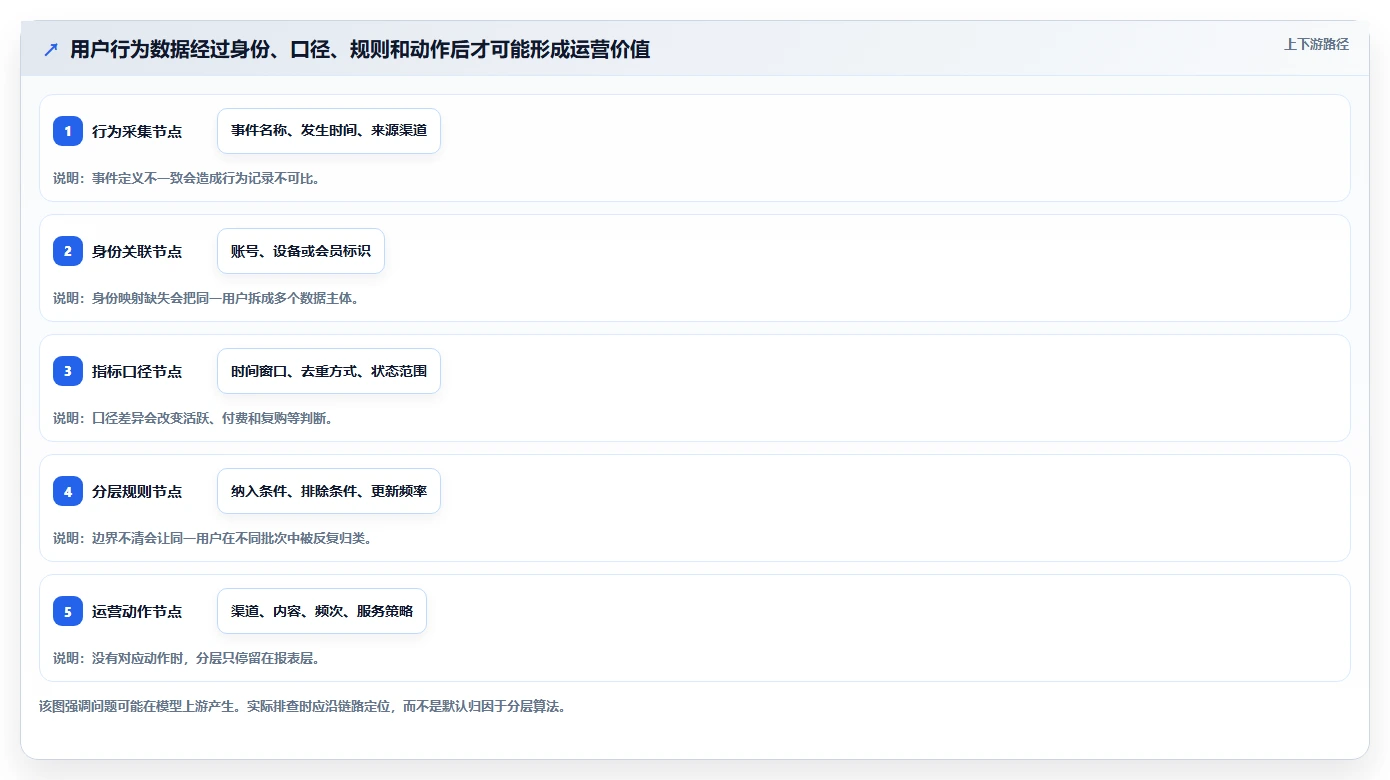Select the 身份关联节点 title

pos(137,251)
